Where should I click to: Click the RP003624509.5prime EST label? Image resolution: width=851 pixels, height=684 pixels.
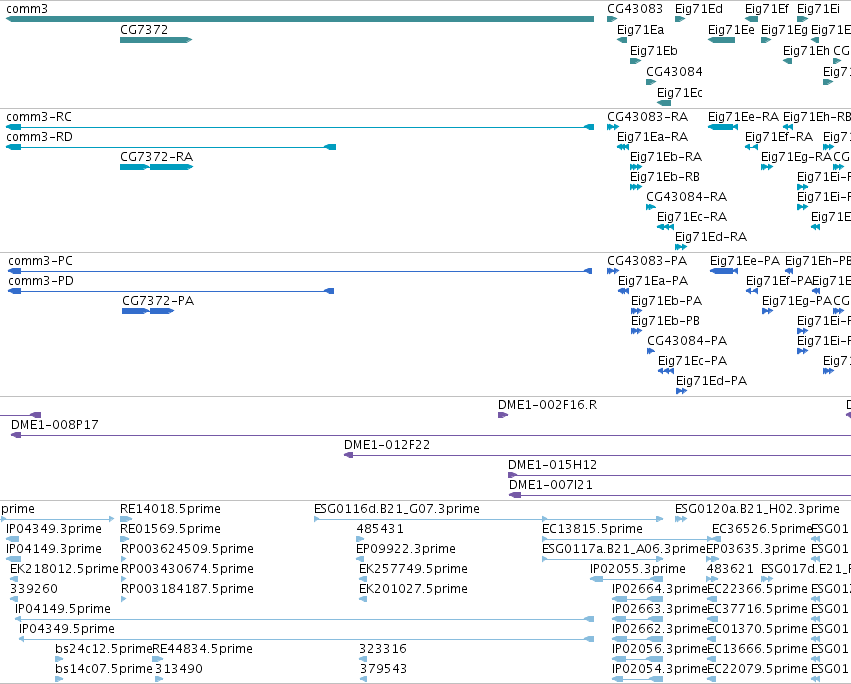pyautogui.click(x=187, y=549)
